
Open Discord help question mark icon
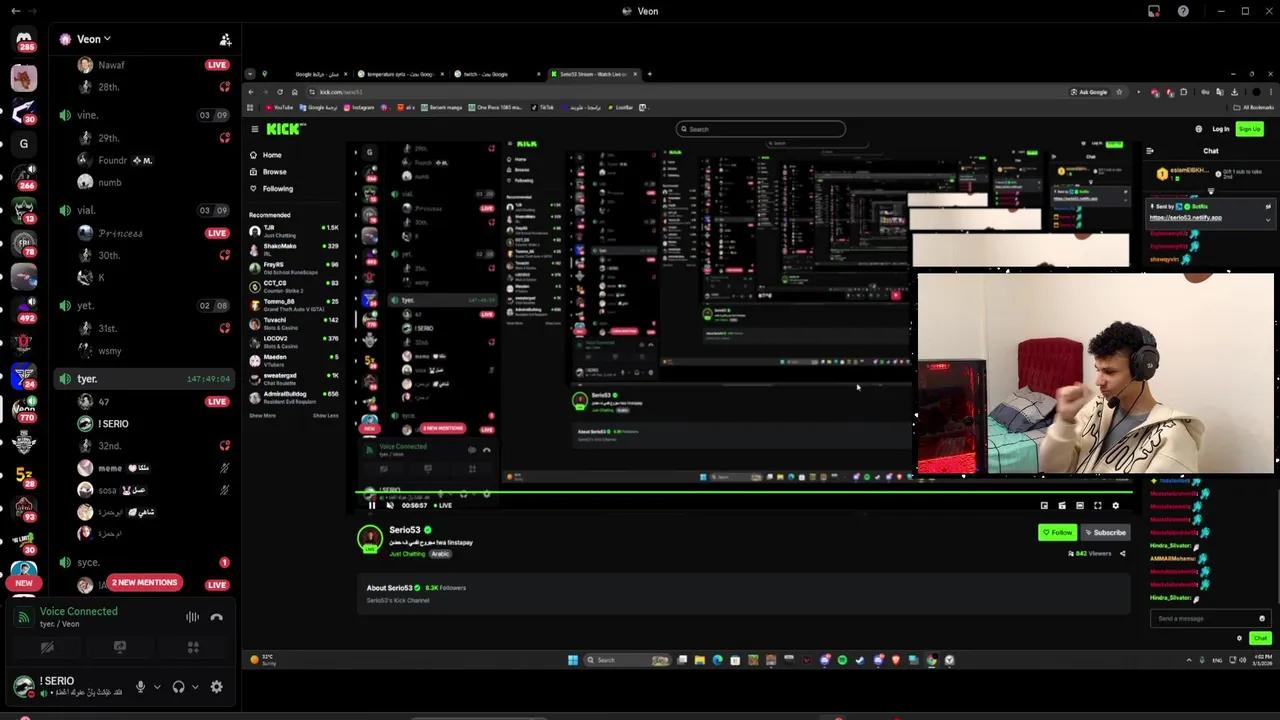1183,11
